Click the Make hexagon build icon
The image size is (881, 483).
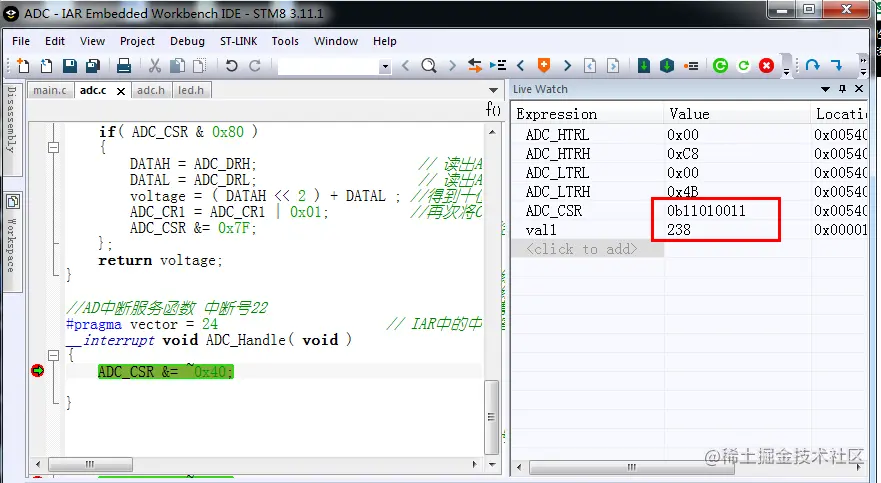click(x=667, y=66)
